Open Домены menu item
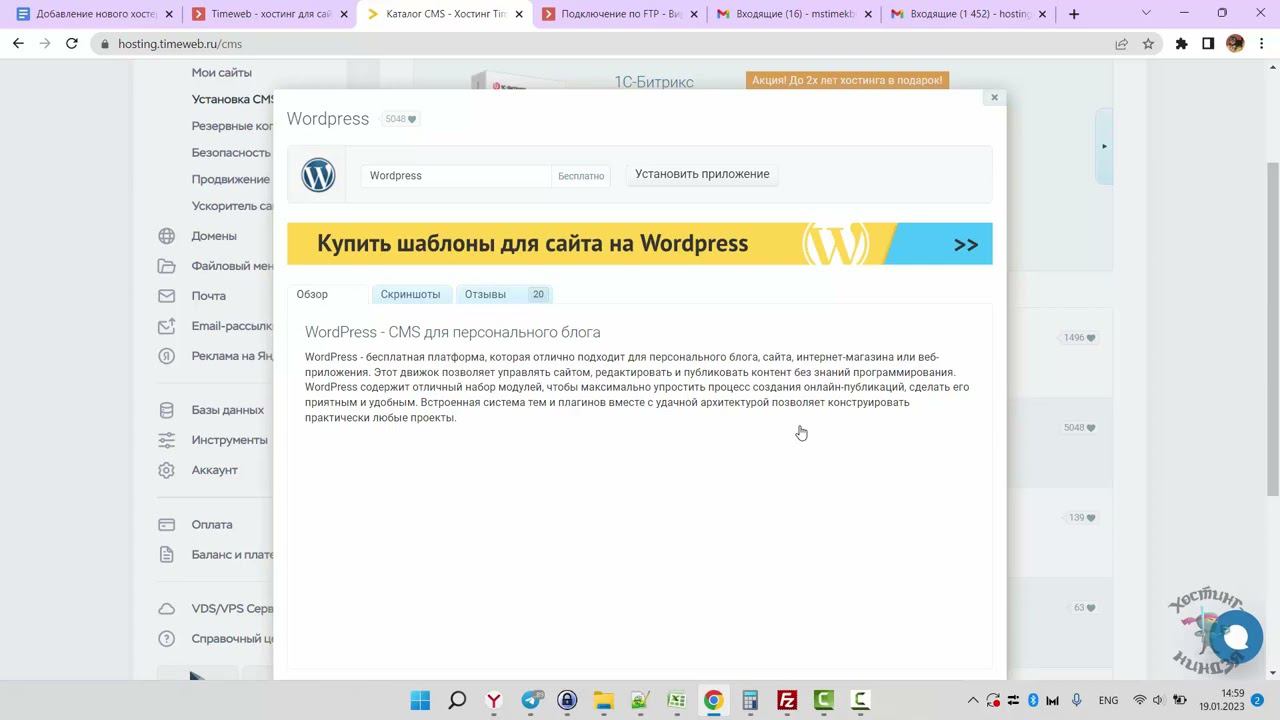Viewport: 1280px width, 720px height. 214,236
